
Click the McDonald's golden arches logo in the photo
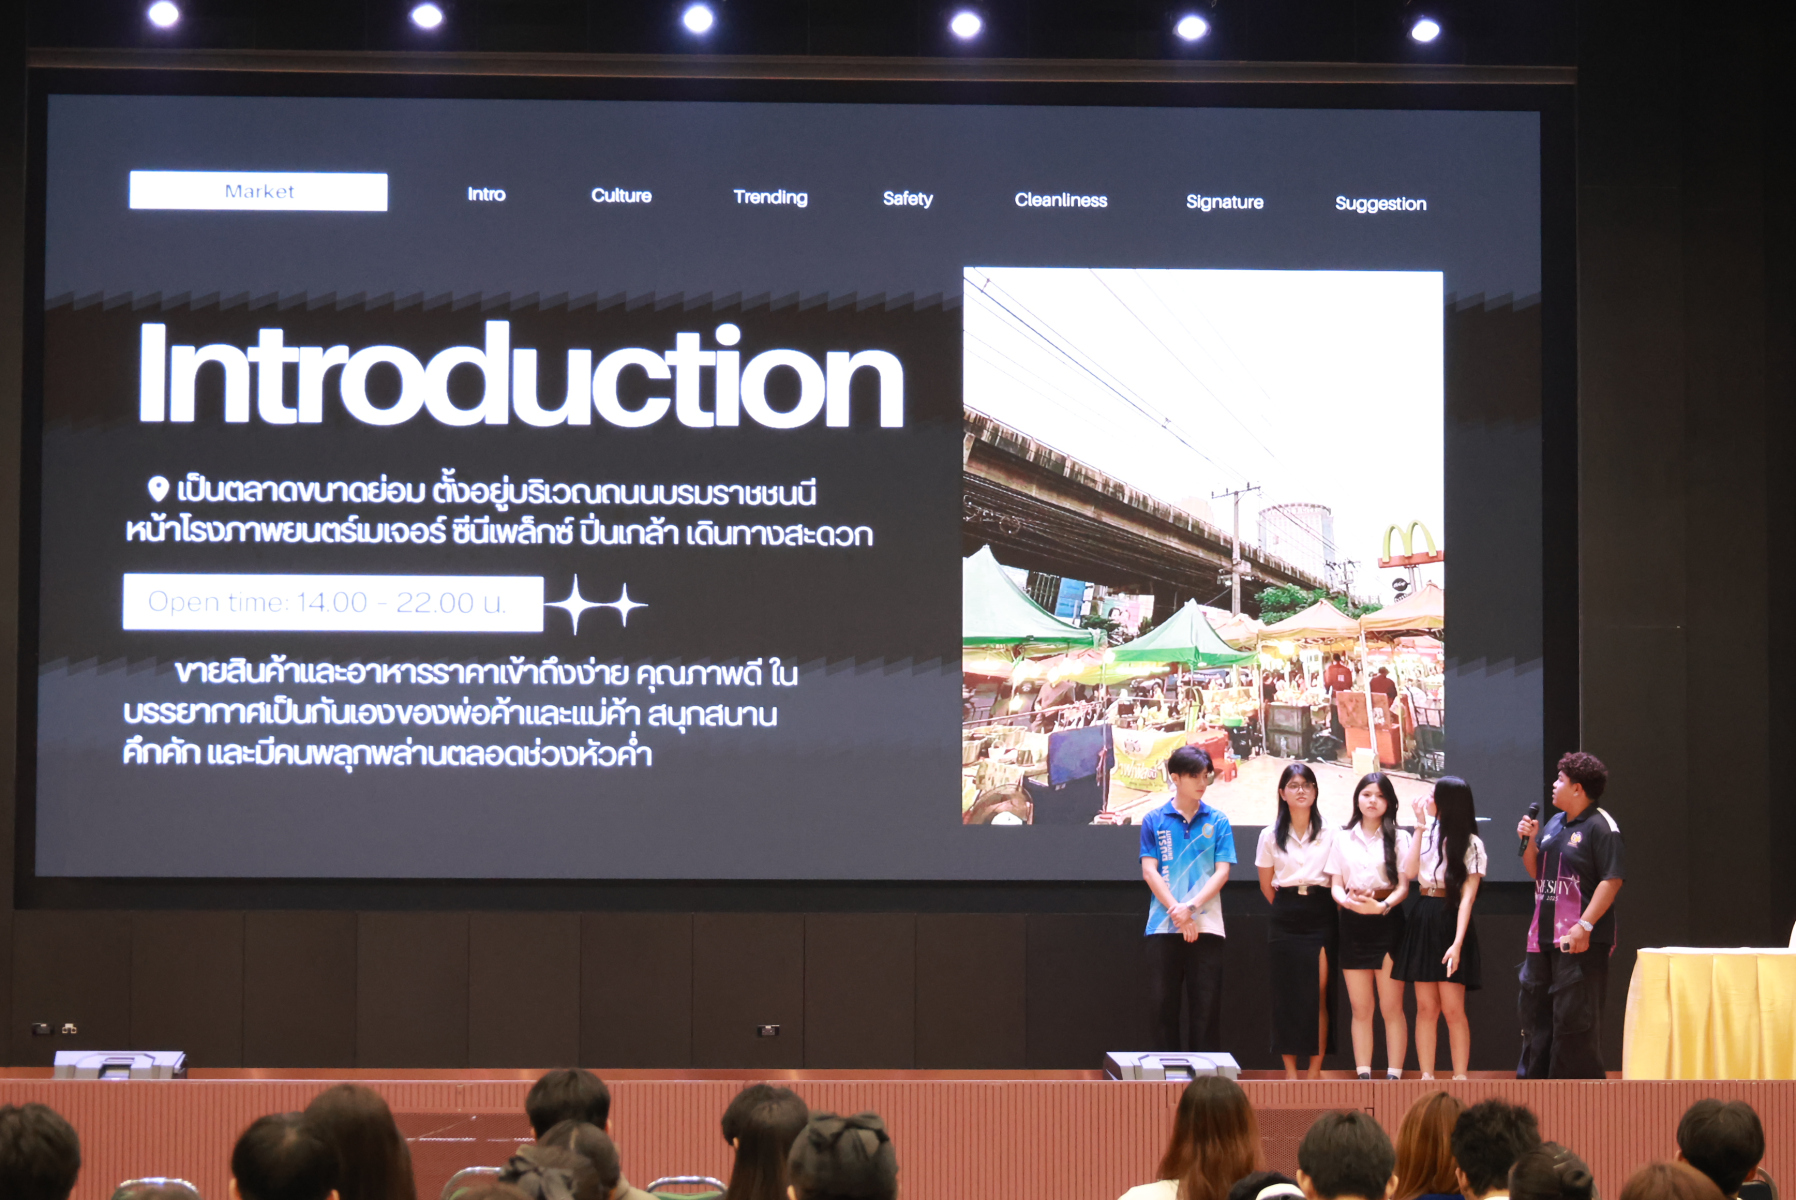[1409, 543]
